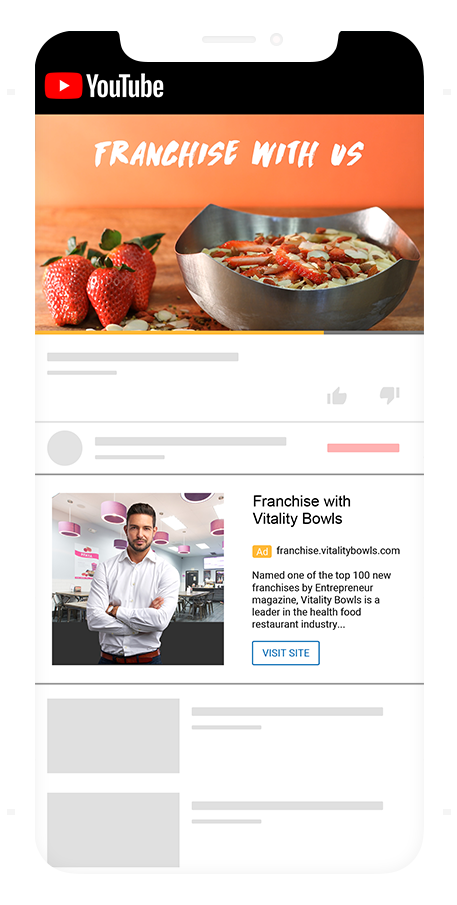457x905 pixels.
Task: Open the second suggested video thumbnail
Action: 113,829
